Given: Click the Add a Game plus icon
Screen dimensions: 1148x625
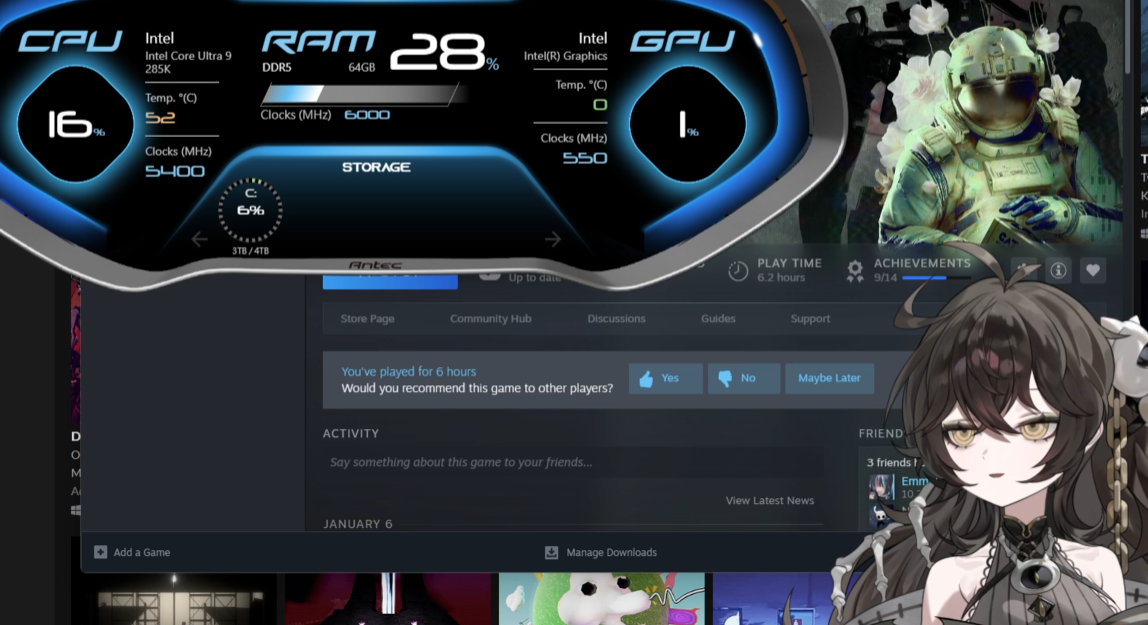Looking at the screenshot, I should [100, 552].
